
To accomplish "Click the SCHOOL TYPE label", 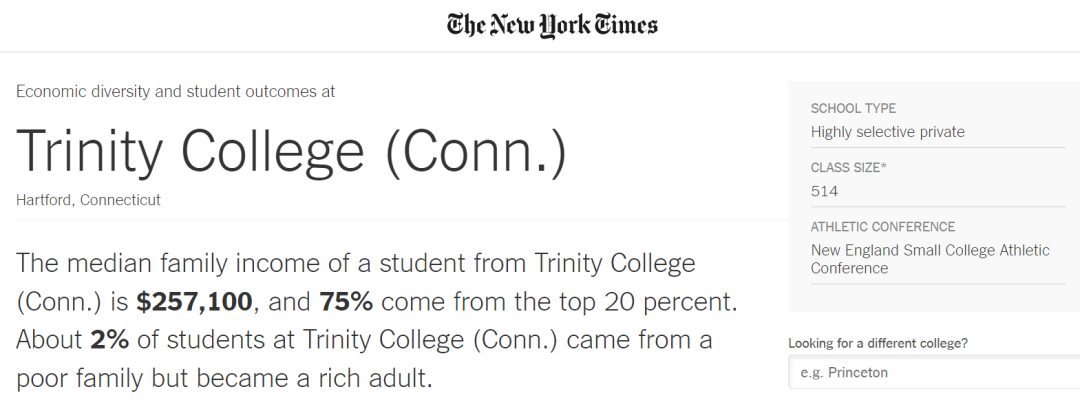I will click(853, 108).
